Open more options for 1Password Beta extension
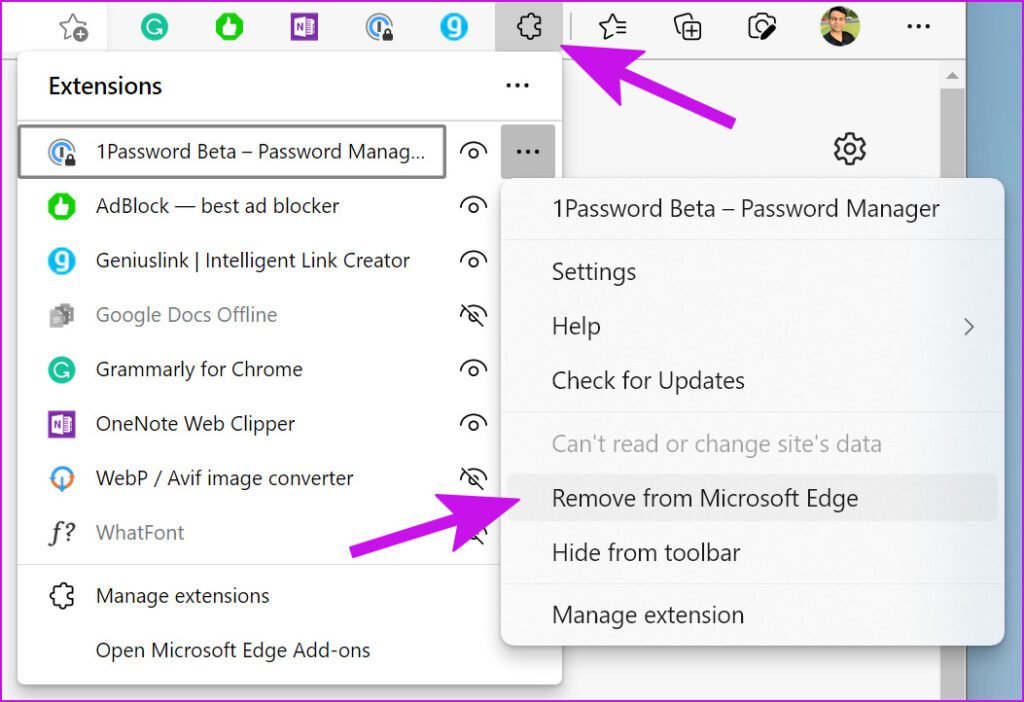The width and height of the screenshot is (1024, 702). click(x=528, y=151)
